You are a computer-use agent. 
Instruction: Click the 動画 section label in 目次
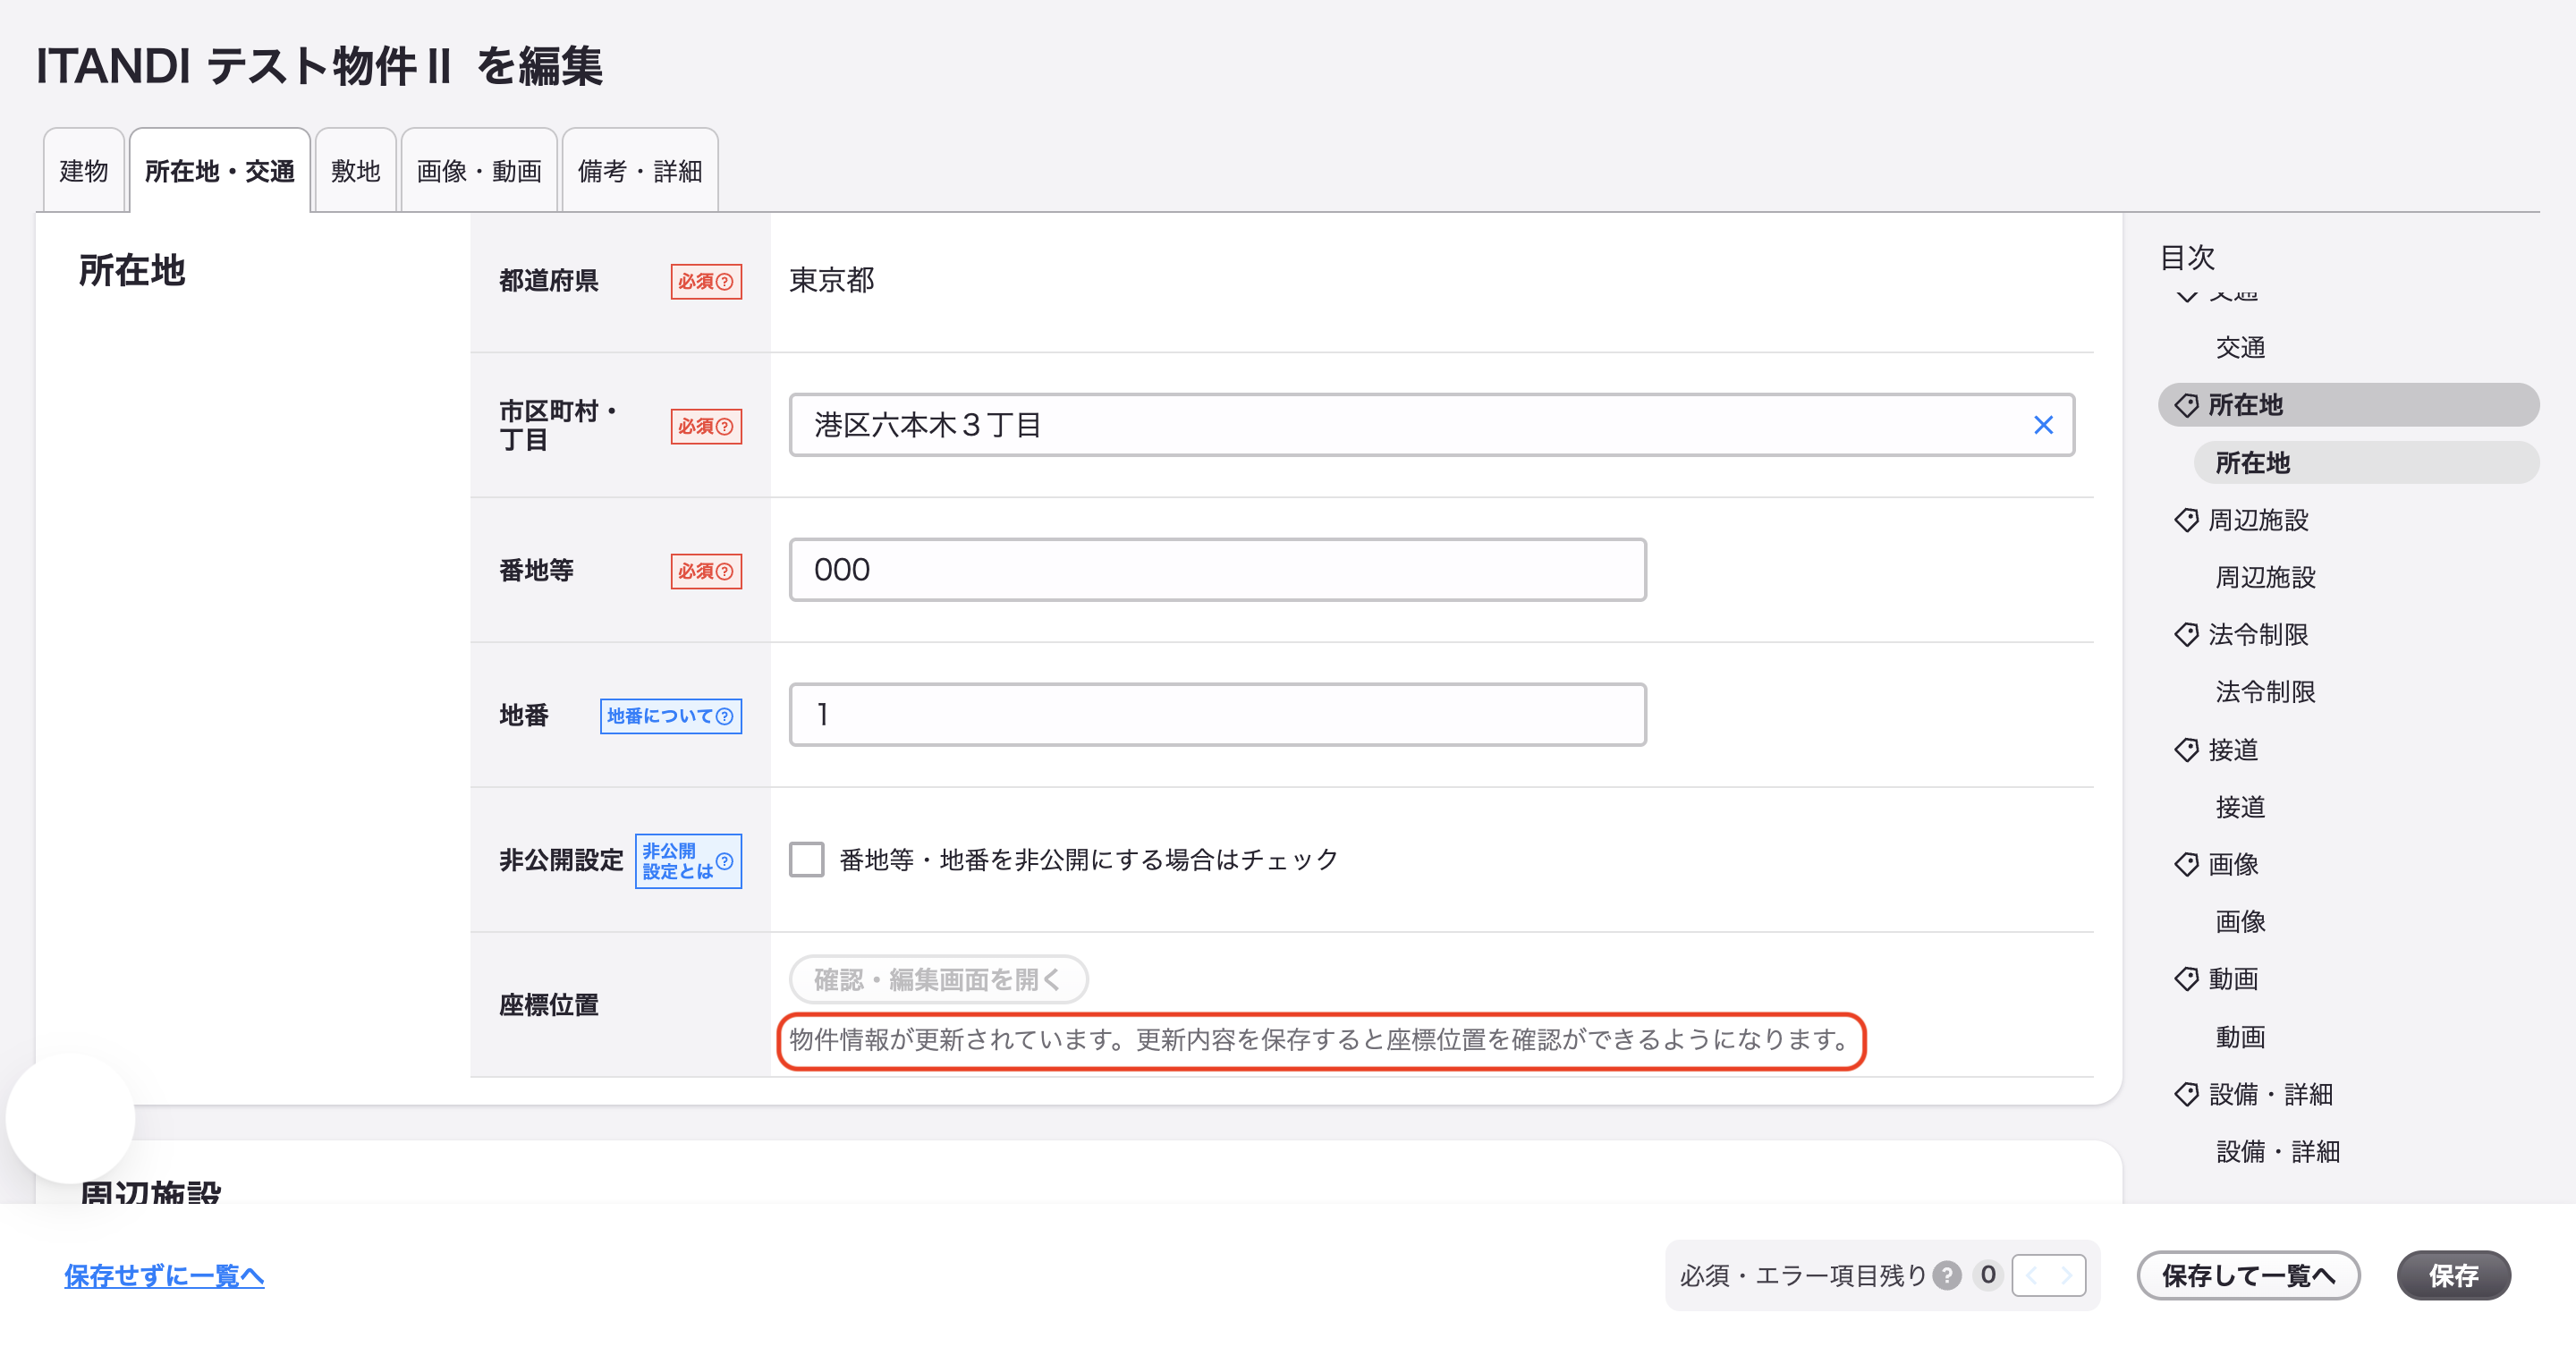point(2233,979)
